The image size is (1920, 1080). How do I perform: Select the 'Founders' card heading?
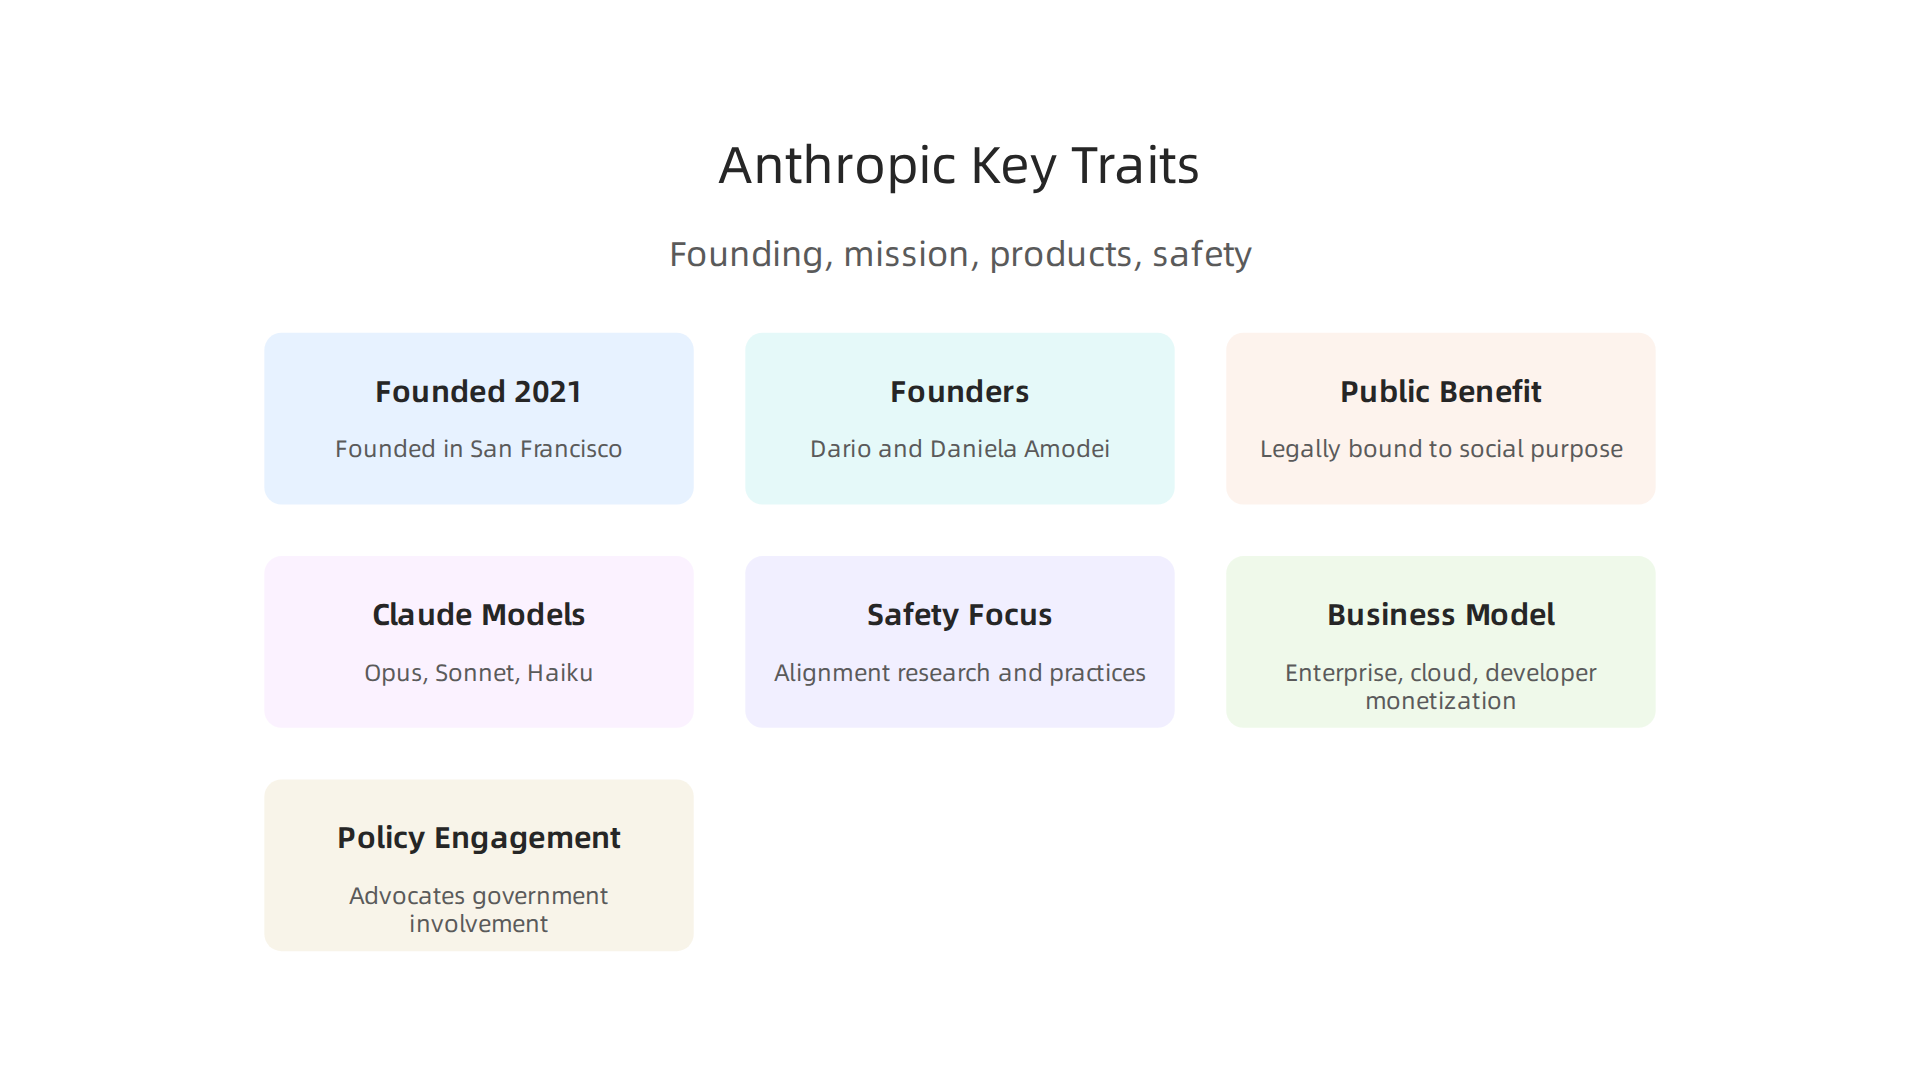[959, 392]
